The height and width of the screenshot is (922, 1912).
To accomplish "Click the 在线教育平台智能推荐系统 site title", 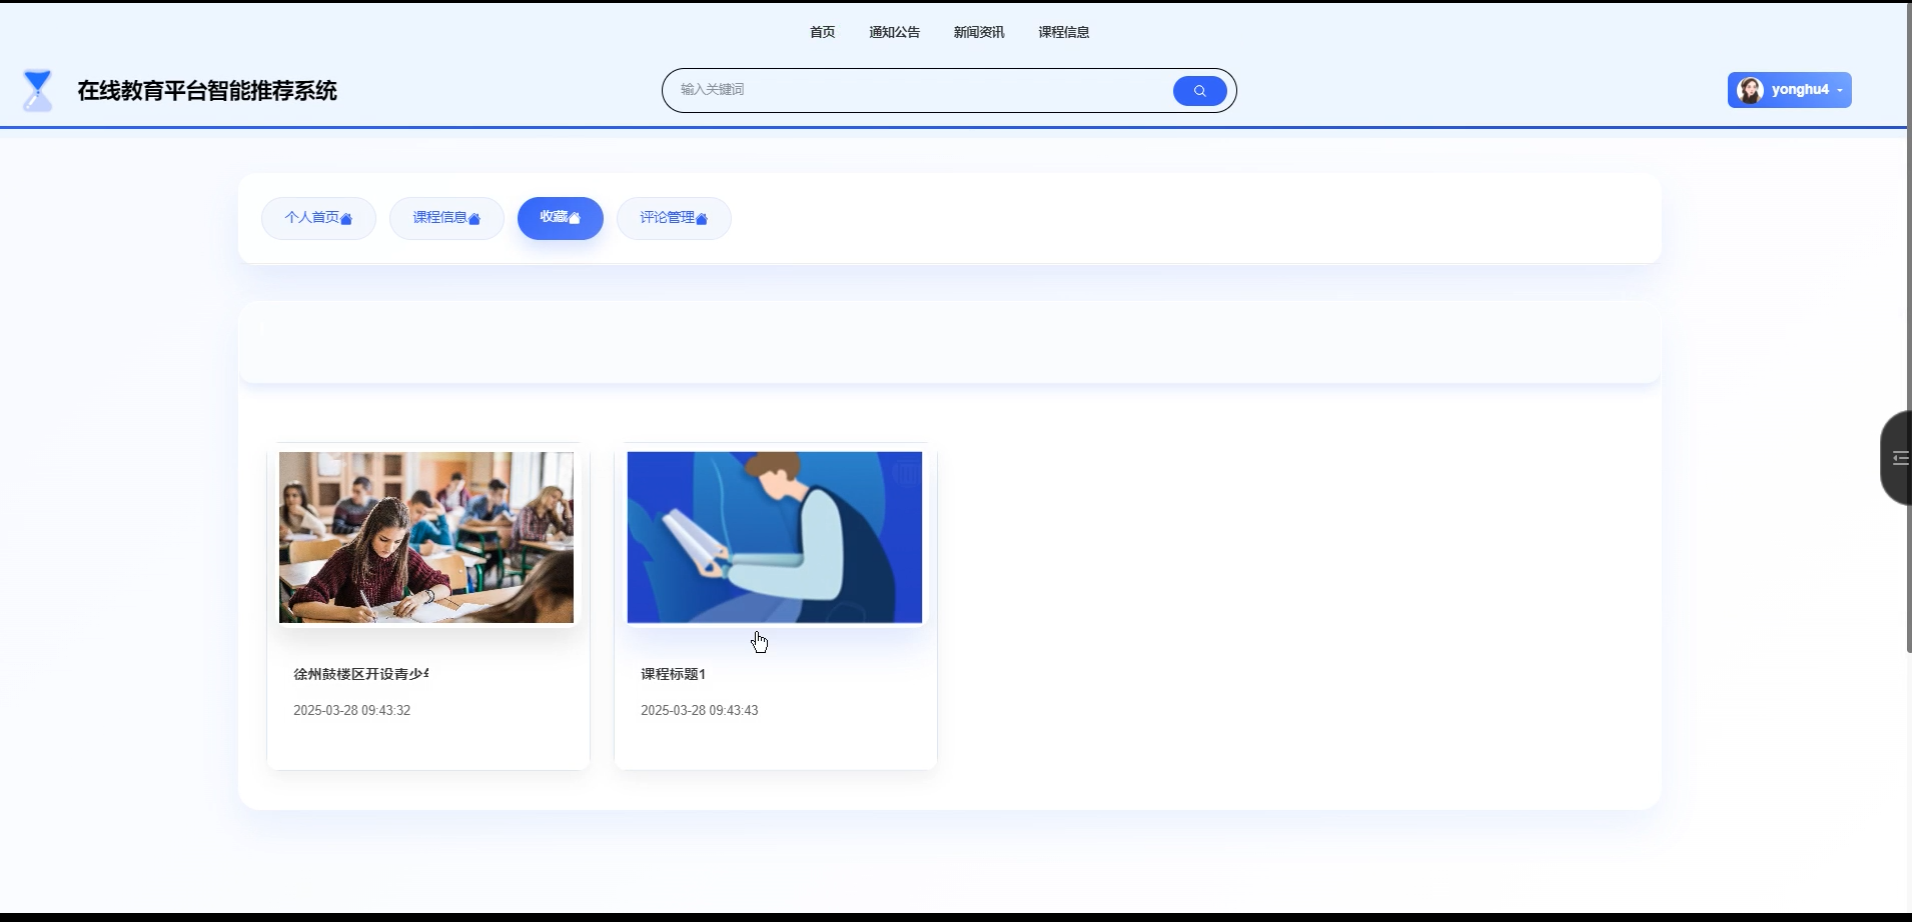I will (x=207, y=91).
